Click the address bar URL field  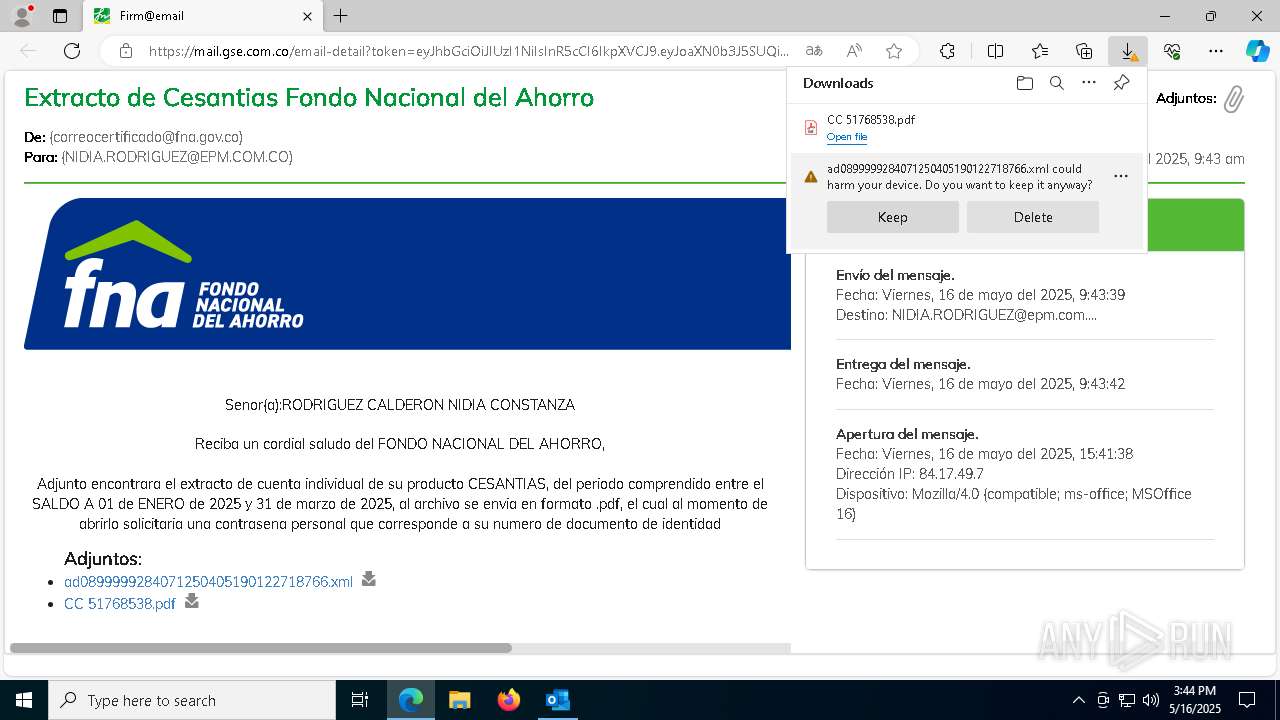pyautogui.click(x=468, y=51)
